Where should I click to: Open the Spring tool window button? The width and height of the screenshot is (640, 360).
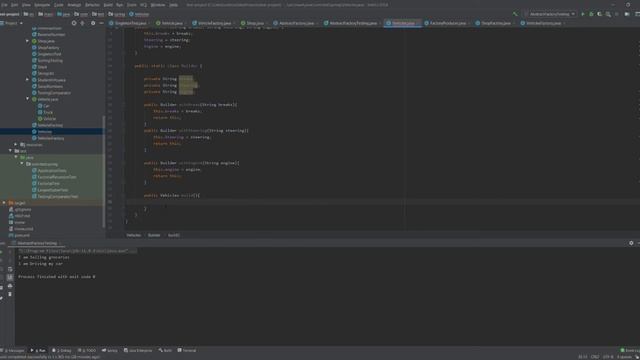pos(110,350)
